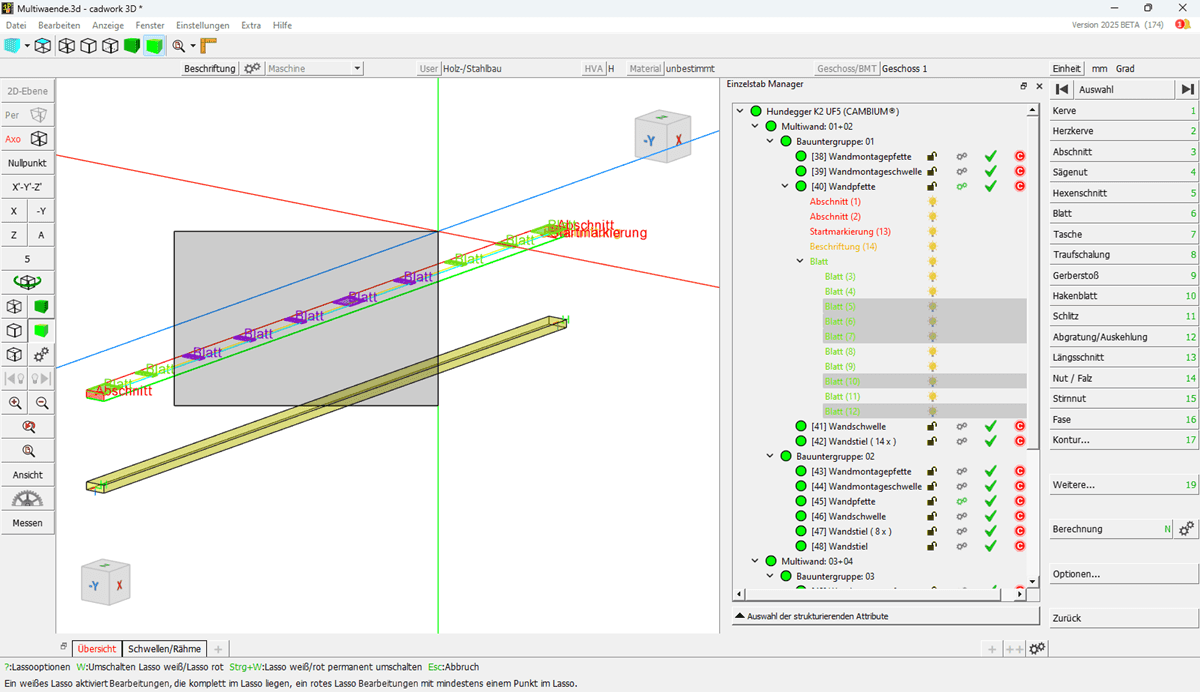Toggle visibility bulb for Blatt (8)

tap(932, 352)
